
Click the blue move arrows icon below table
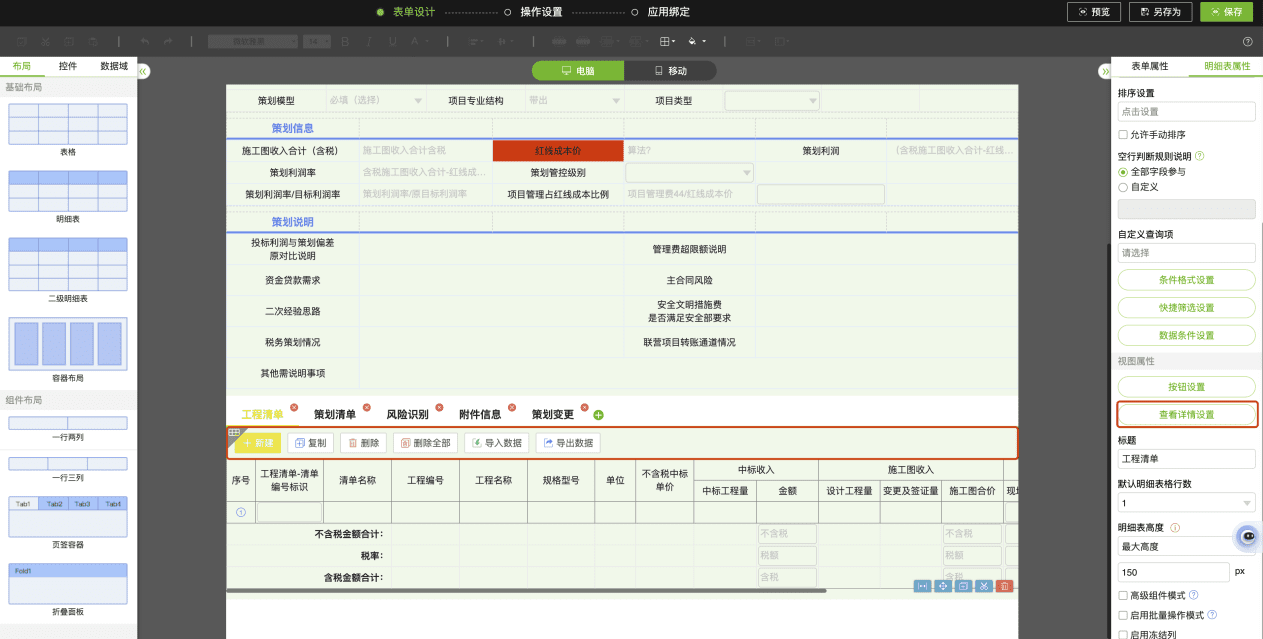pyautogui.click(x=942, y=586)
